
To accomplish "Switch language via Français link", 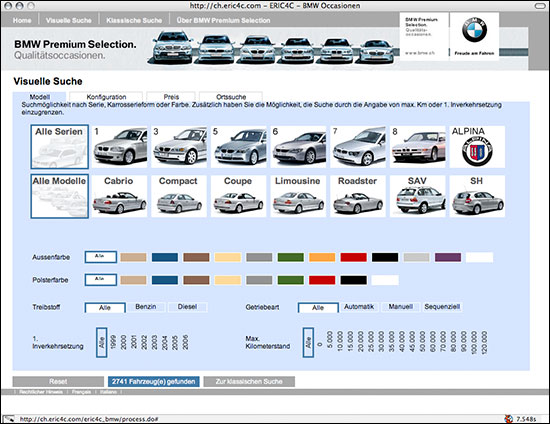I will pos(81,392).
